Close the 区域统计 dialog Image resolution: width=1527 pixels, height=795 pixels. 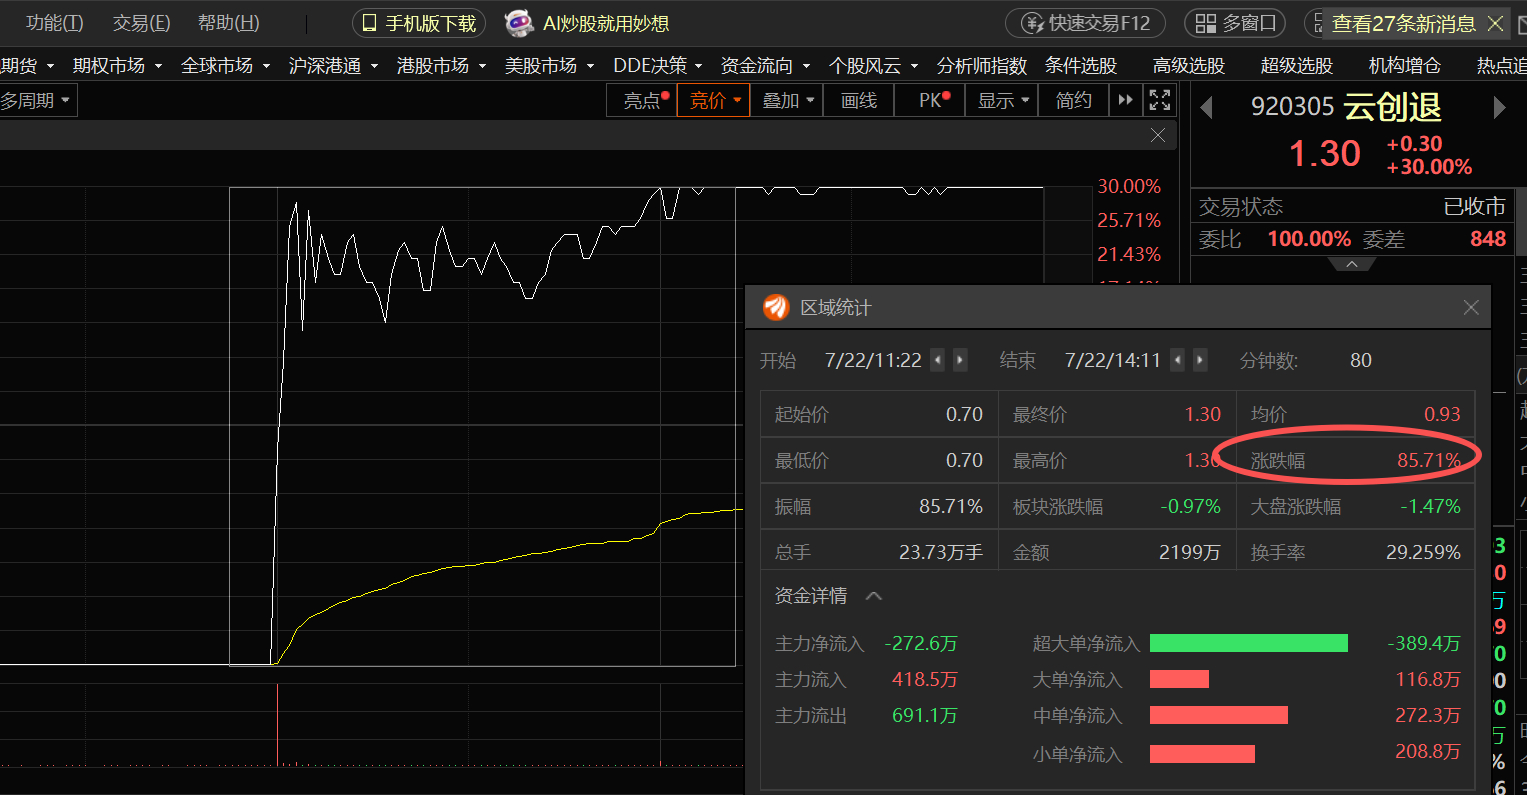coord(1470,308)
